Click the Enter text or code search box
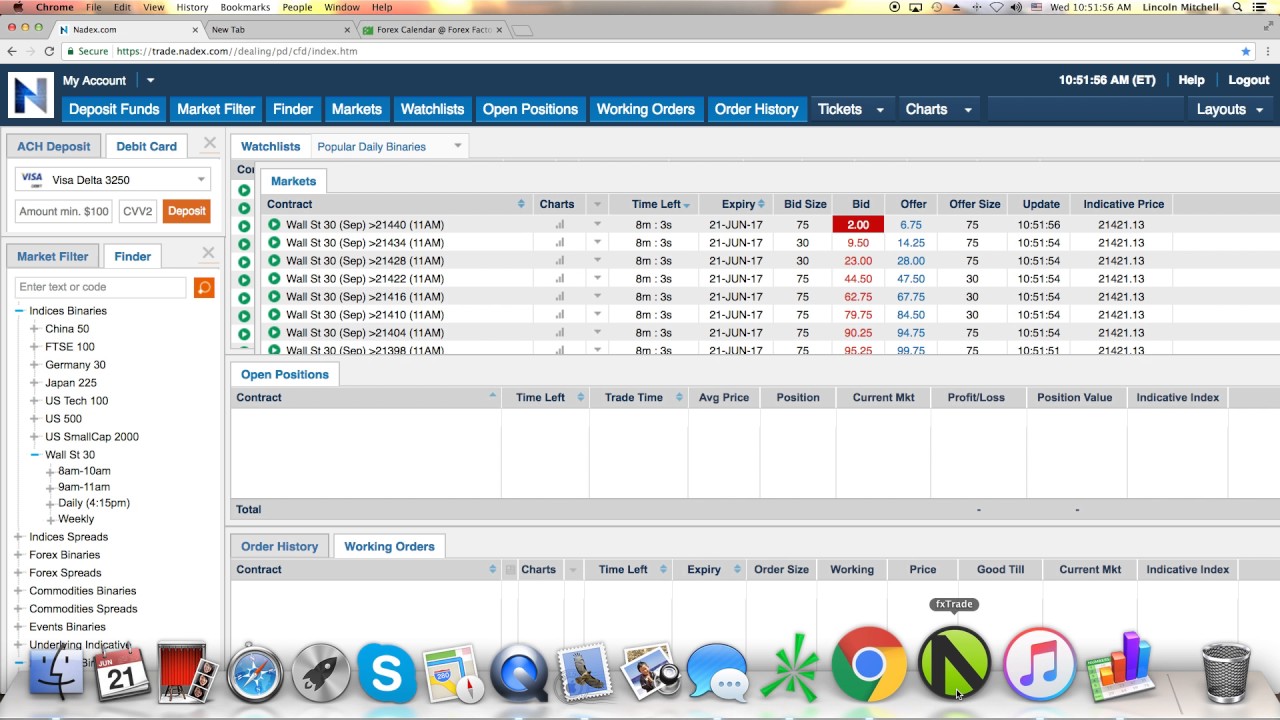Viewport: 1280px width, 720px height. [x=101, y=287]
